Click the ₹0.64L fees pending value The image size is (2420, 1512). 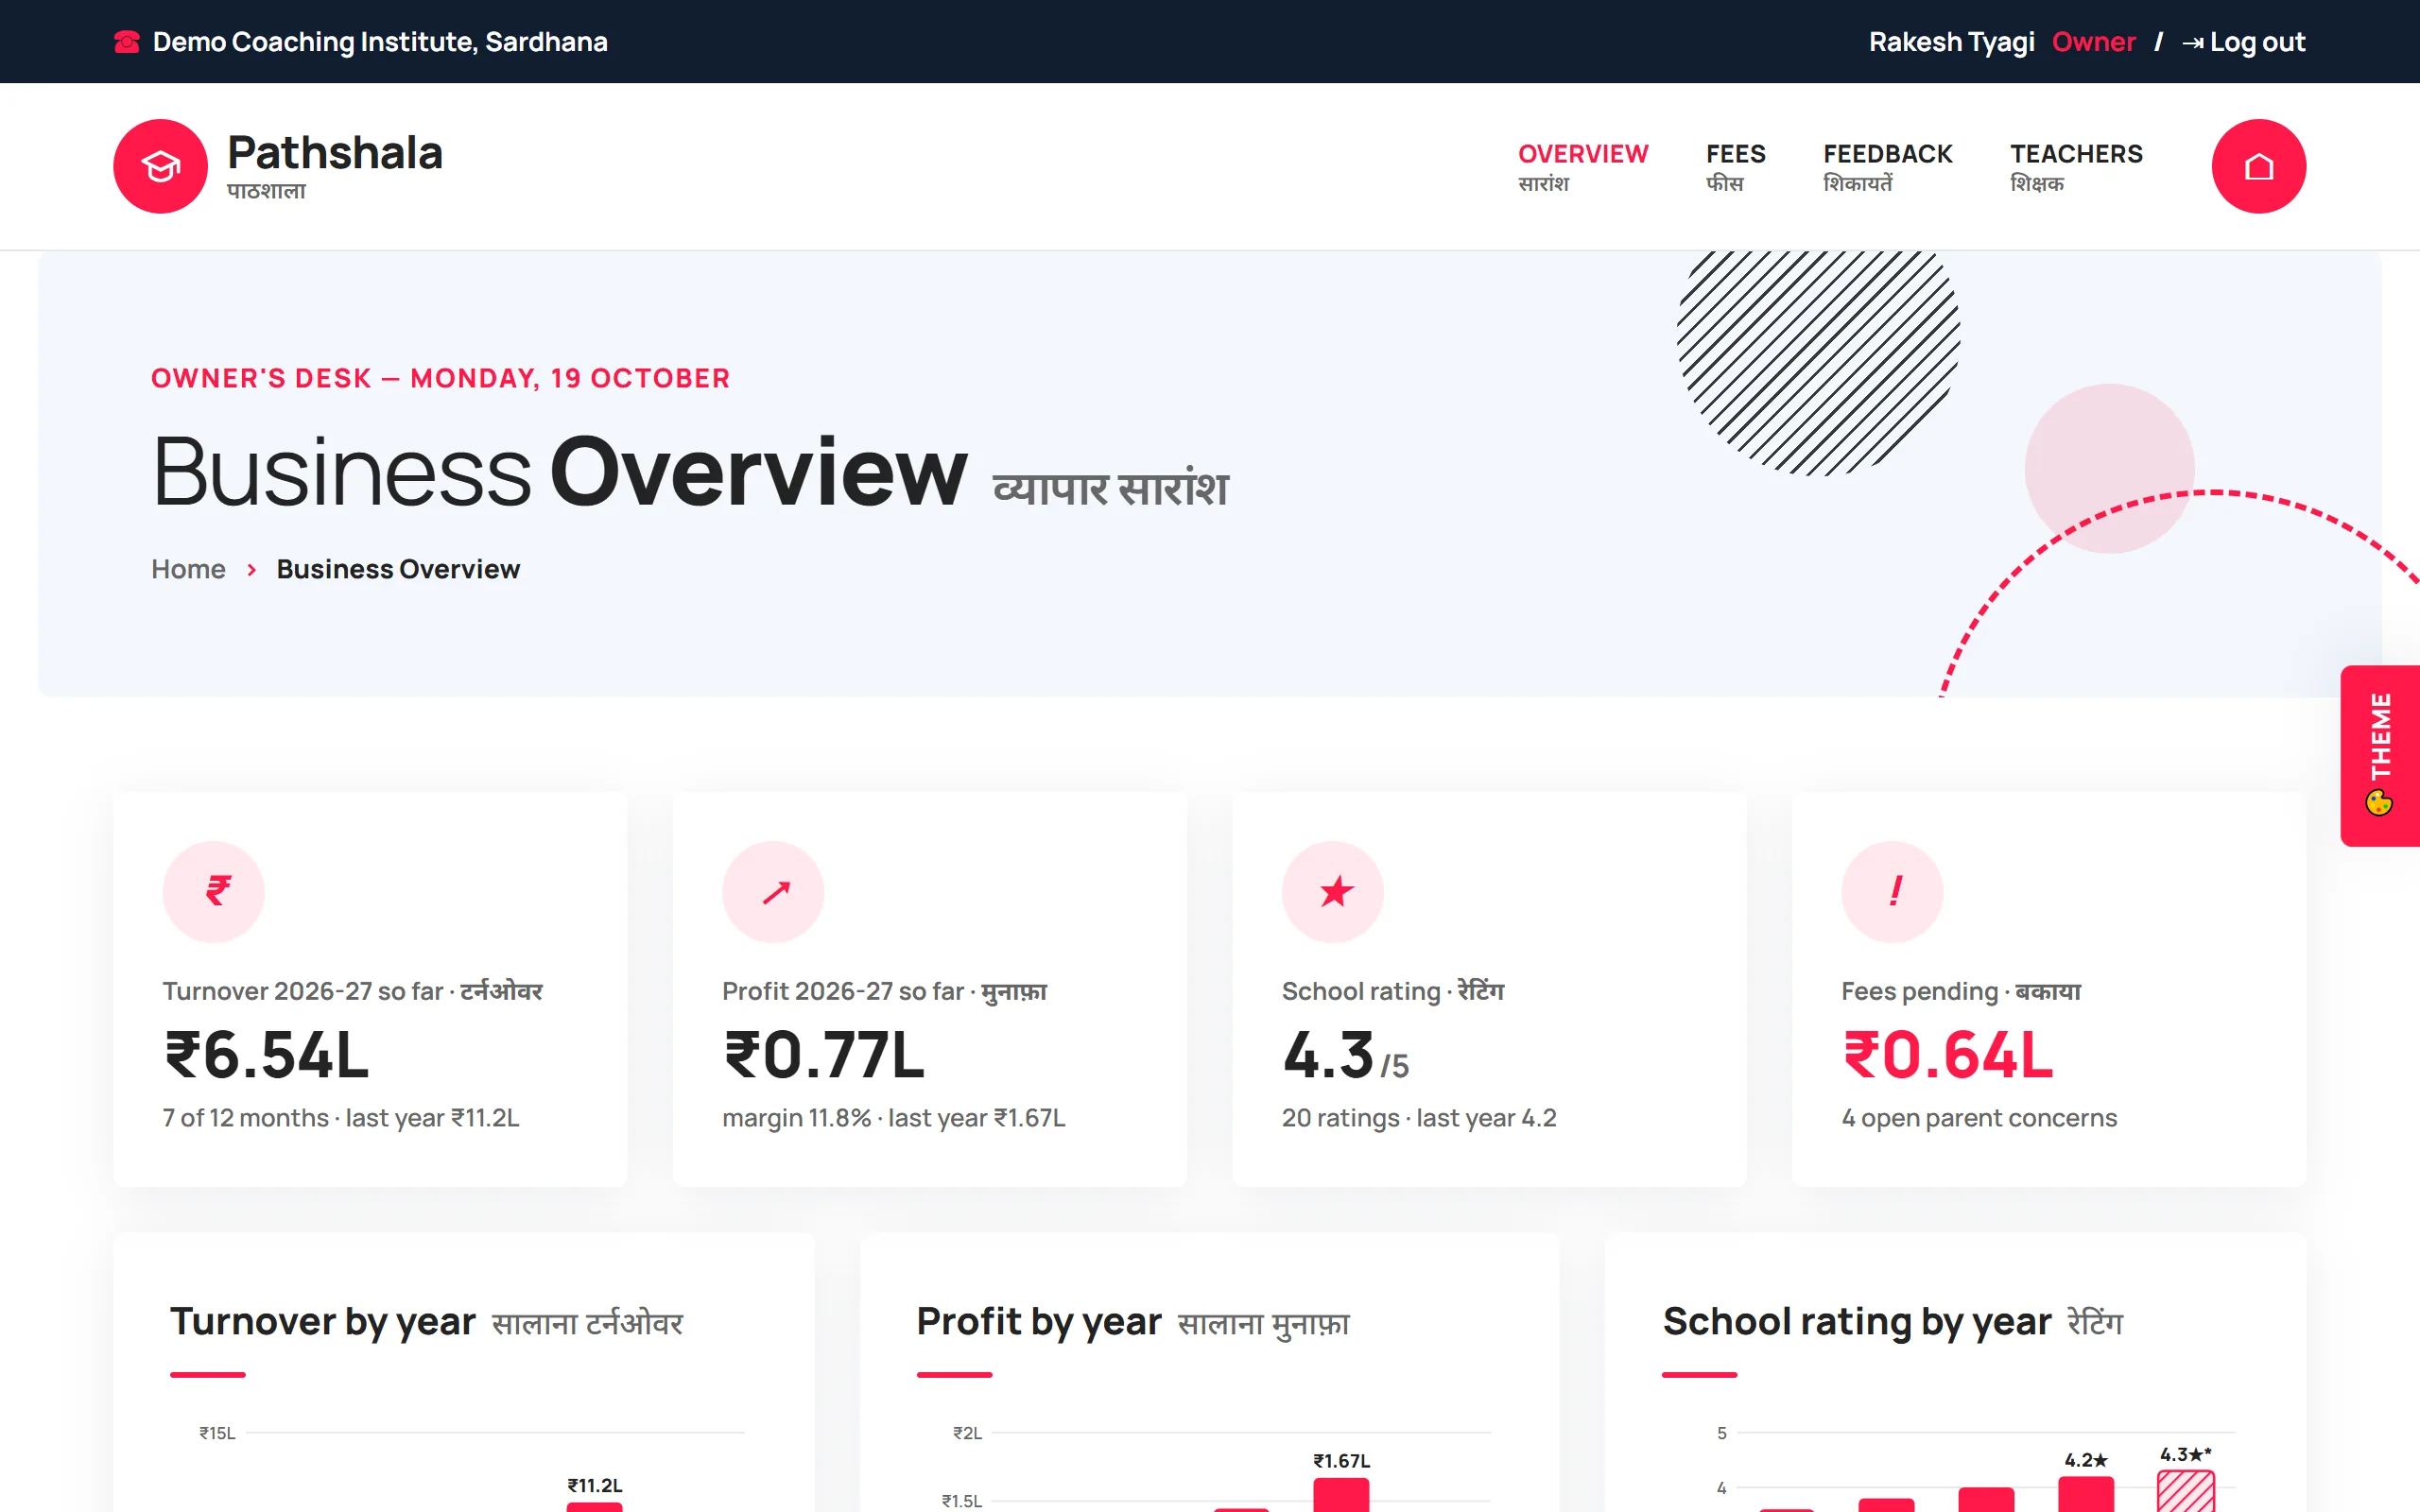pos(1948,1055)
